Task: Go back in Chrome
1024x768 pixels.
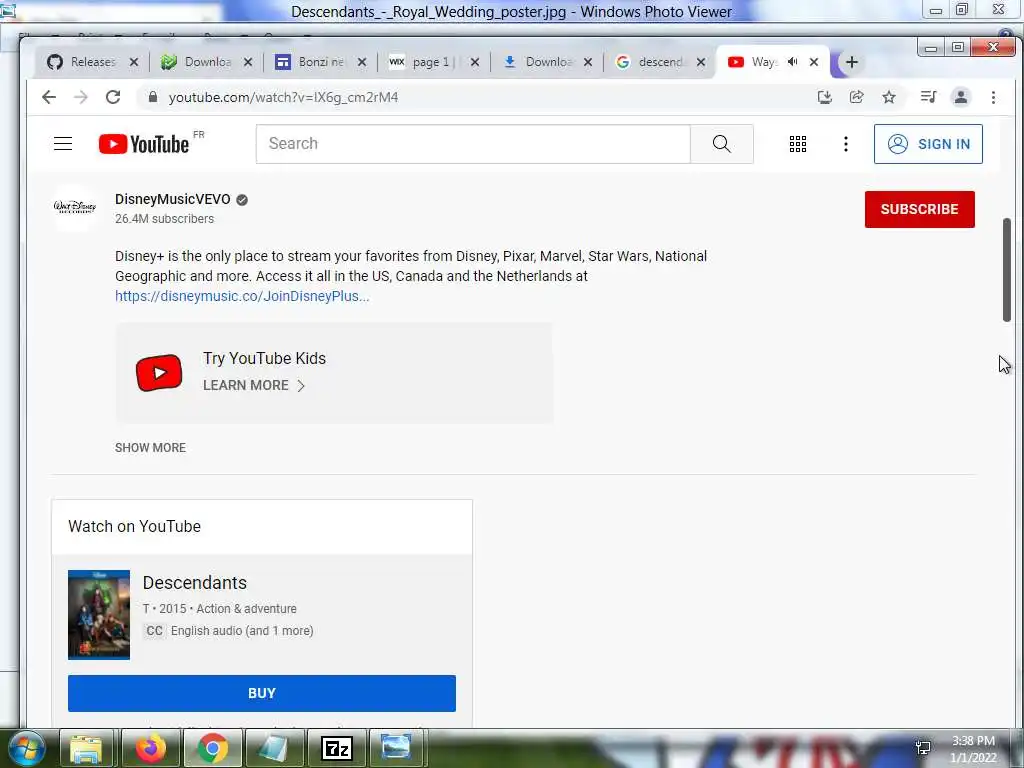Action: pos(49,97)
